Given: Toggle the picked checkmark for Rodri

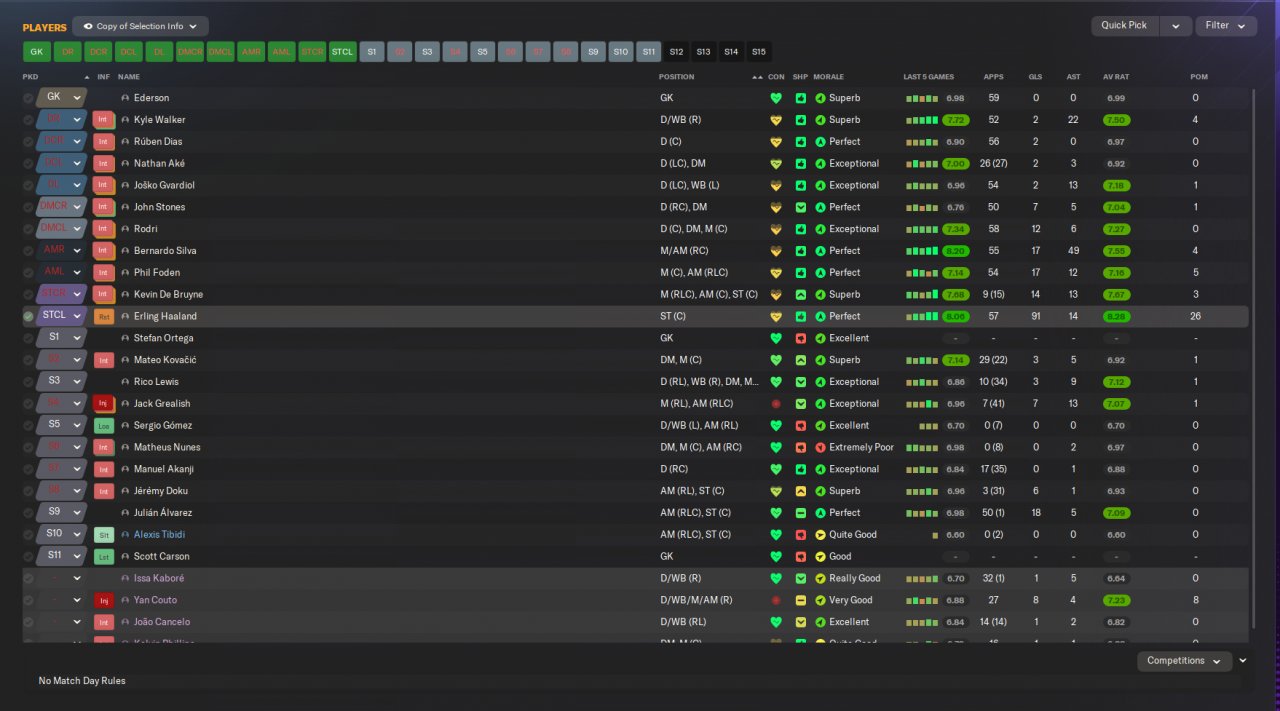Looking at the screenshot, I should click(28, 229).
